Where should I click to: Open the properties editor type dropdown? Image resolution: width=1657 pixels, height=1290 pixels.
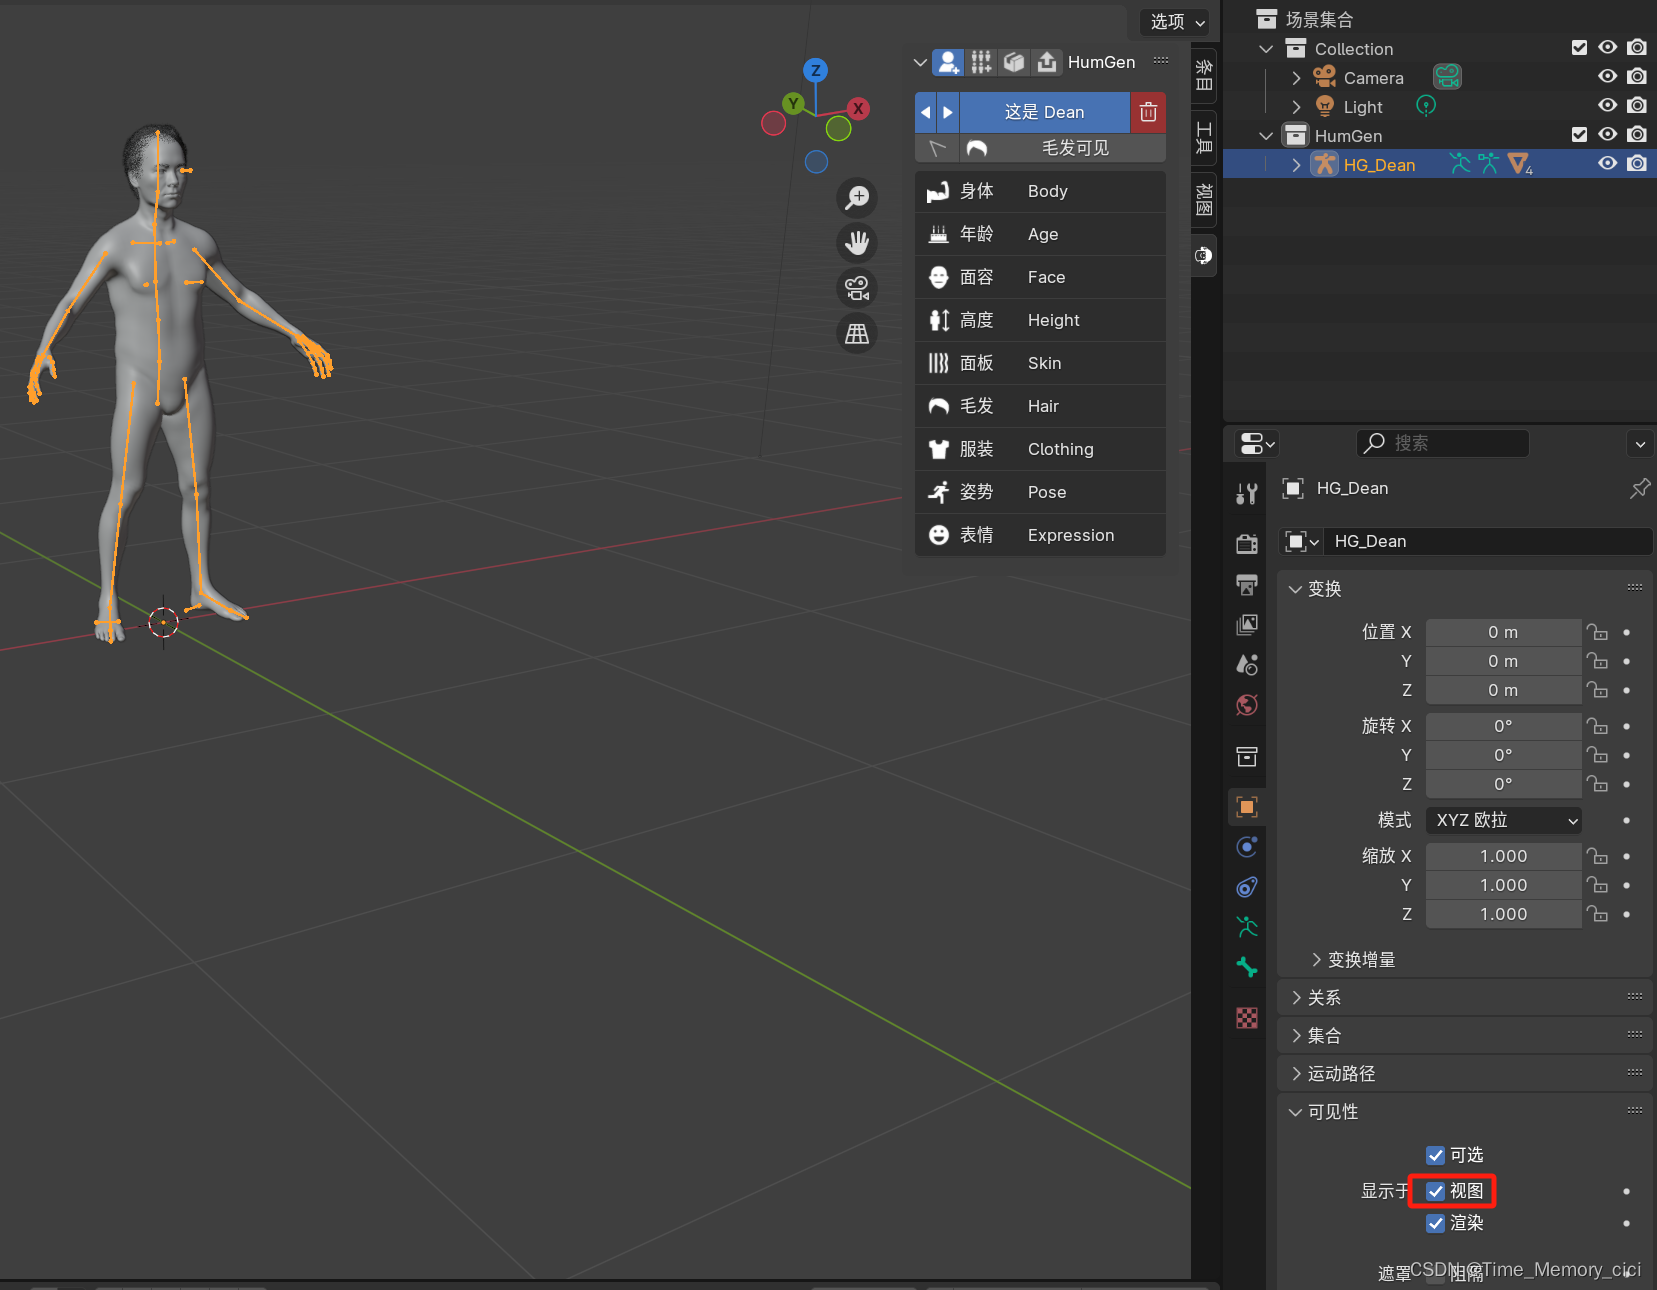coord(1257,443)
